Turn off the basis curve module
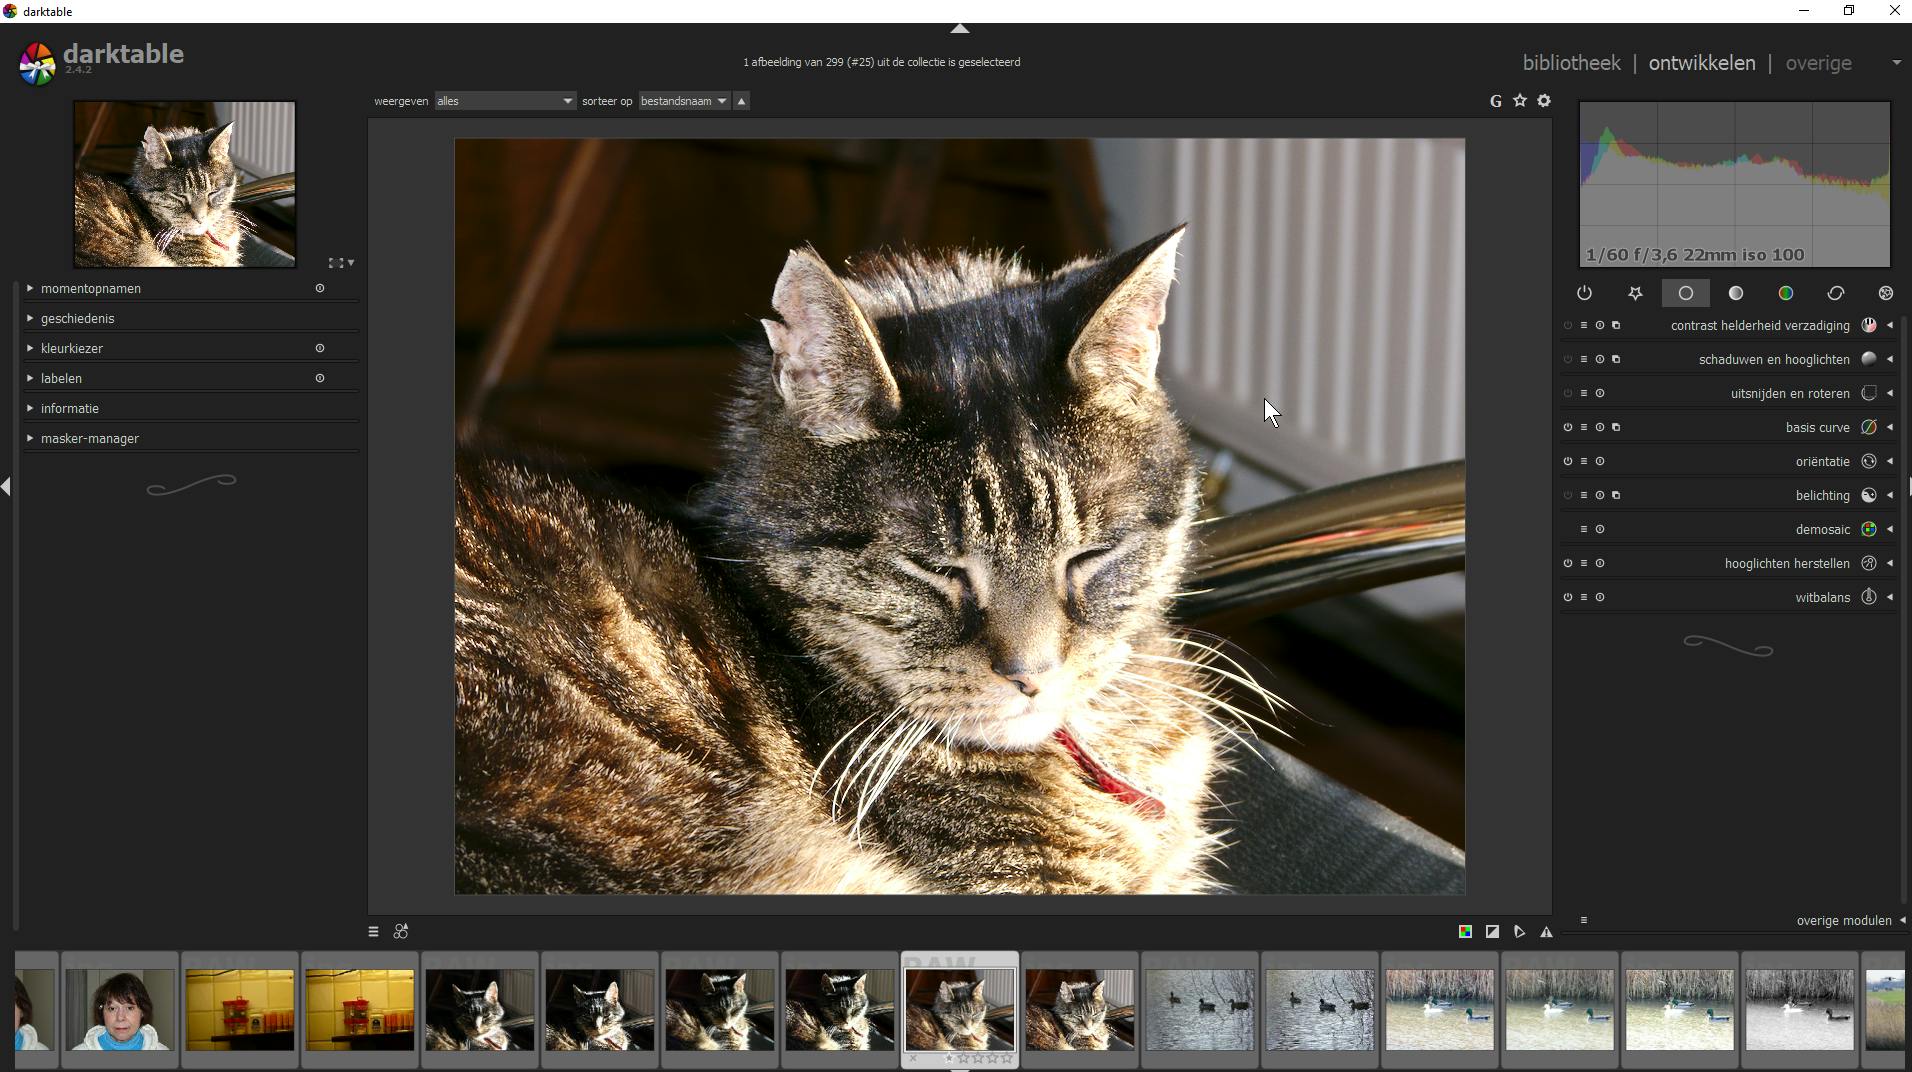1912x1072 pixels. pos(1568,428)
